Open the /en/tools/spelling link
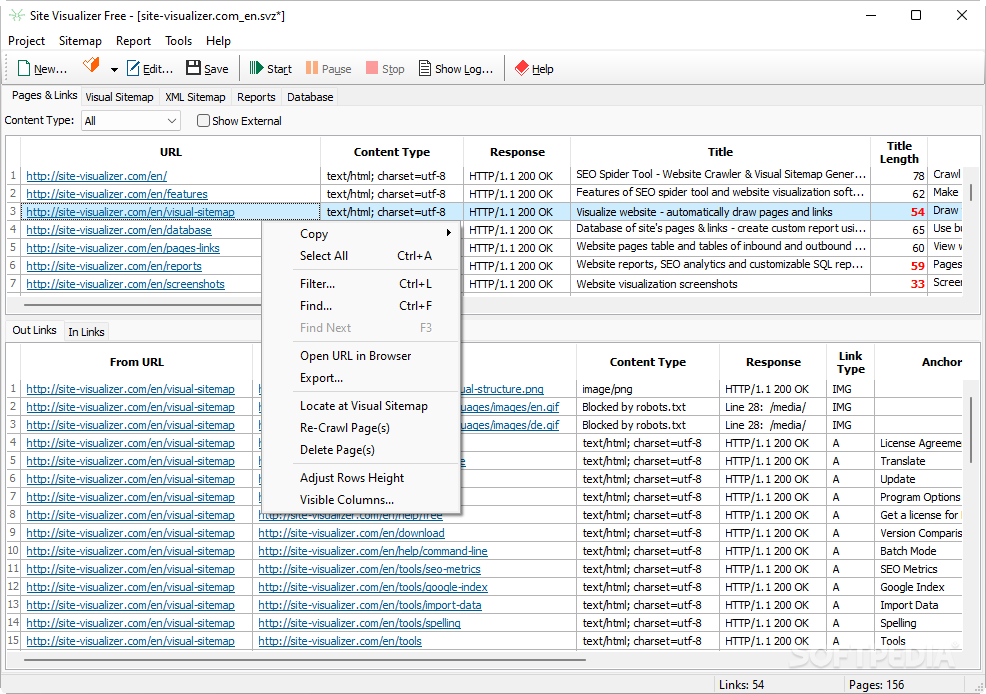 pyautogui.click(x=359, y=623)
